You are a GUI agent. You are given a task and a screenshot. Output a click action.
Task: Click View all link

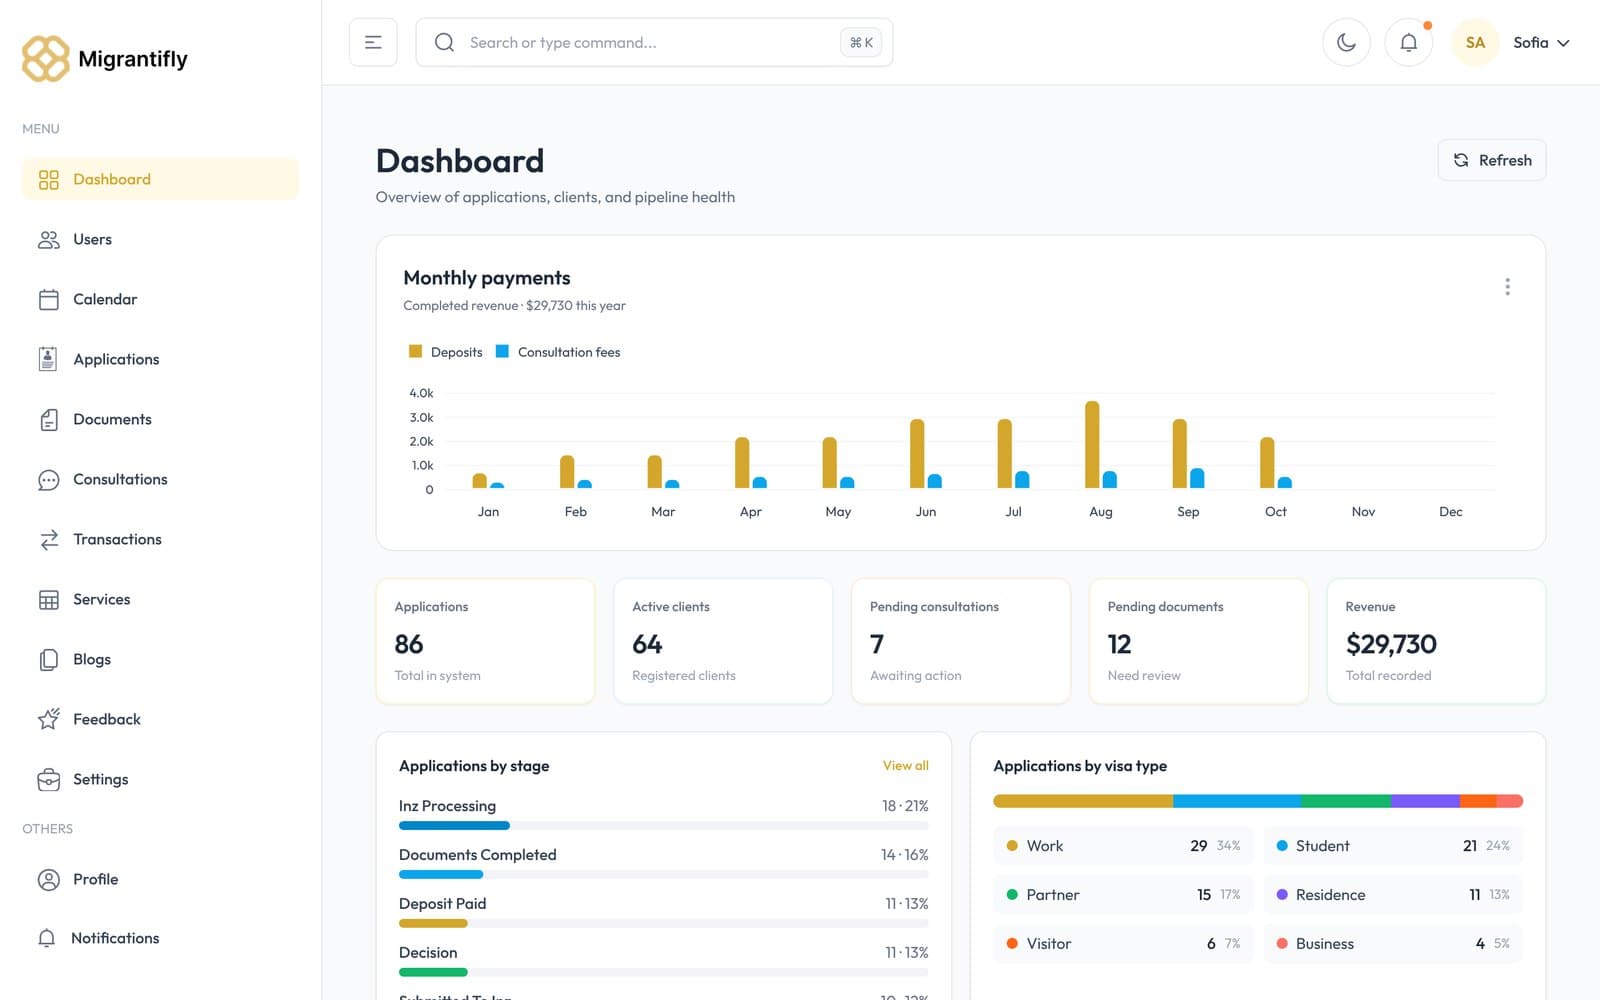(x=905, y=765)
